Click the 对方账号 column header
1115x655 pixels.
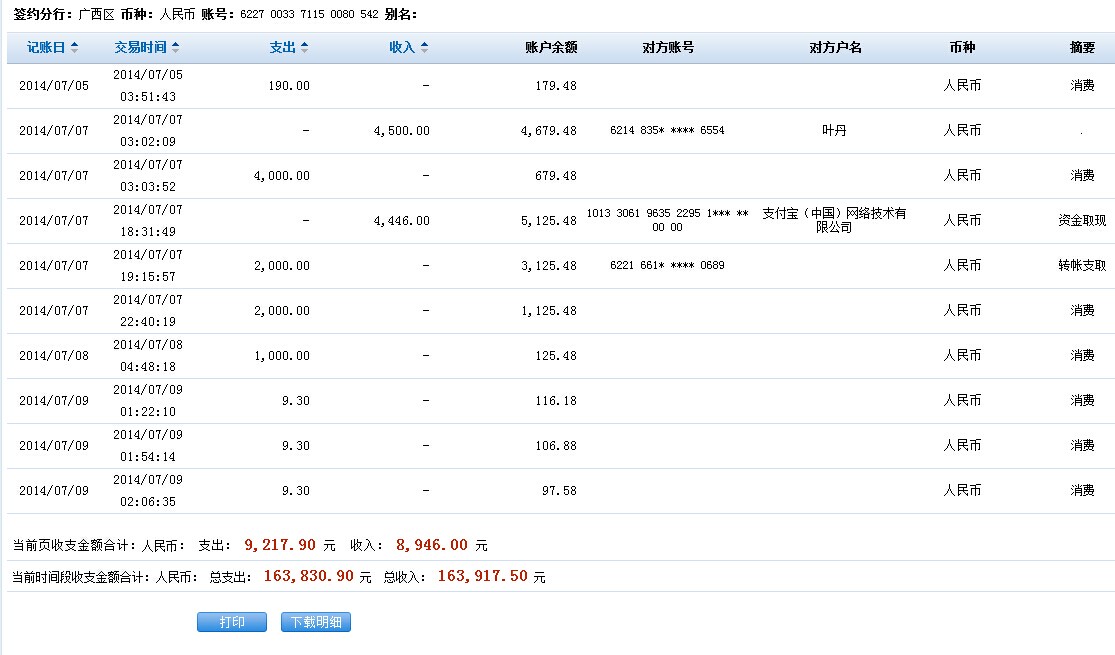coord(668,48)
